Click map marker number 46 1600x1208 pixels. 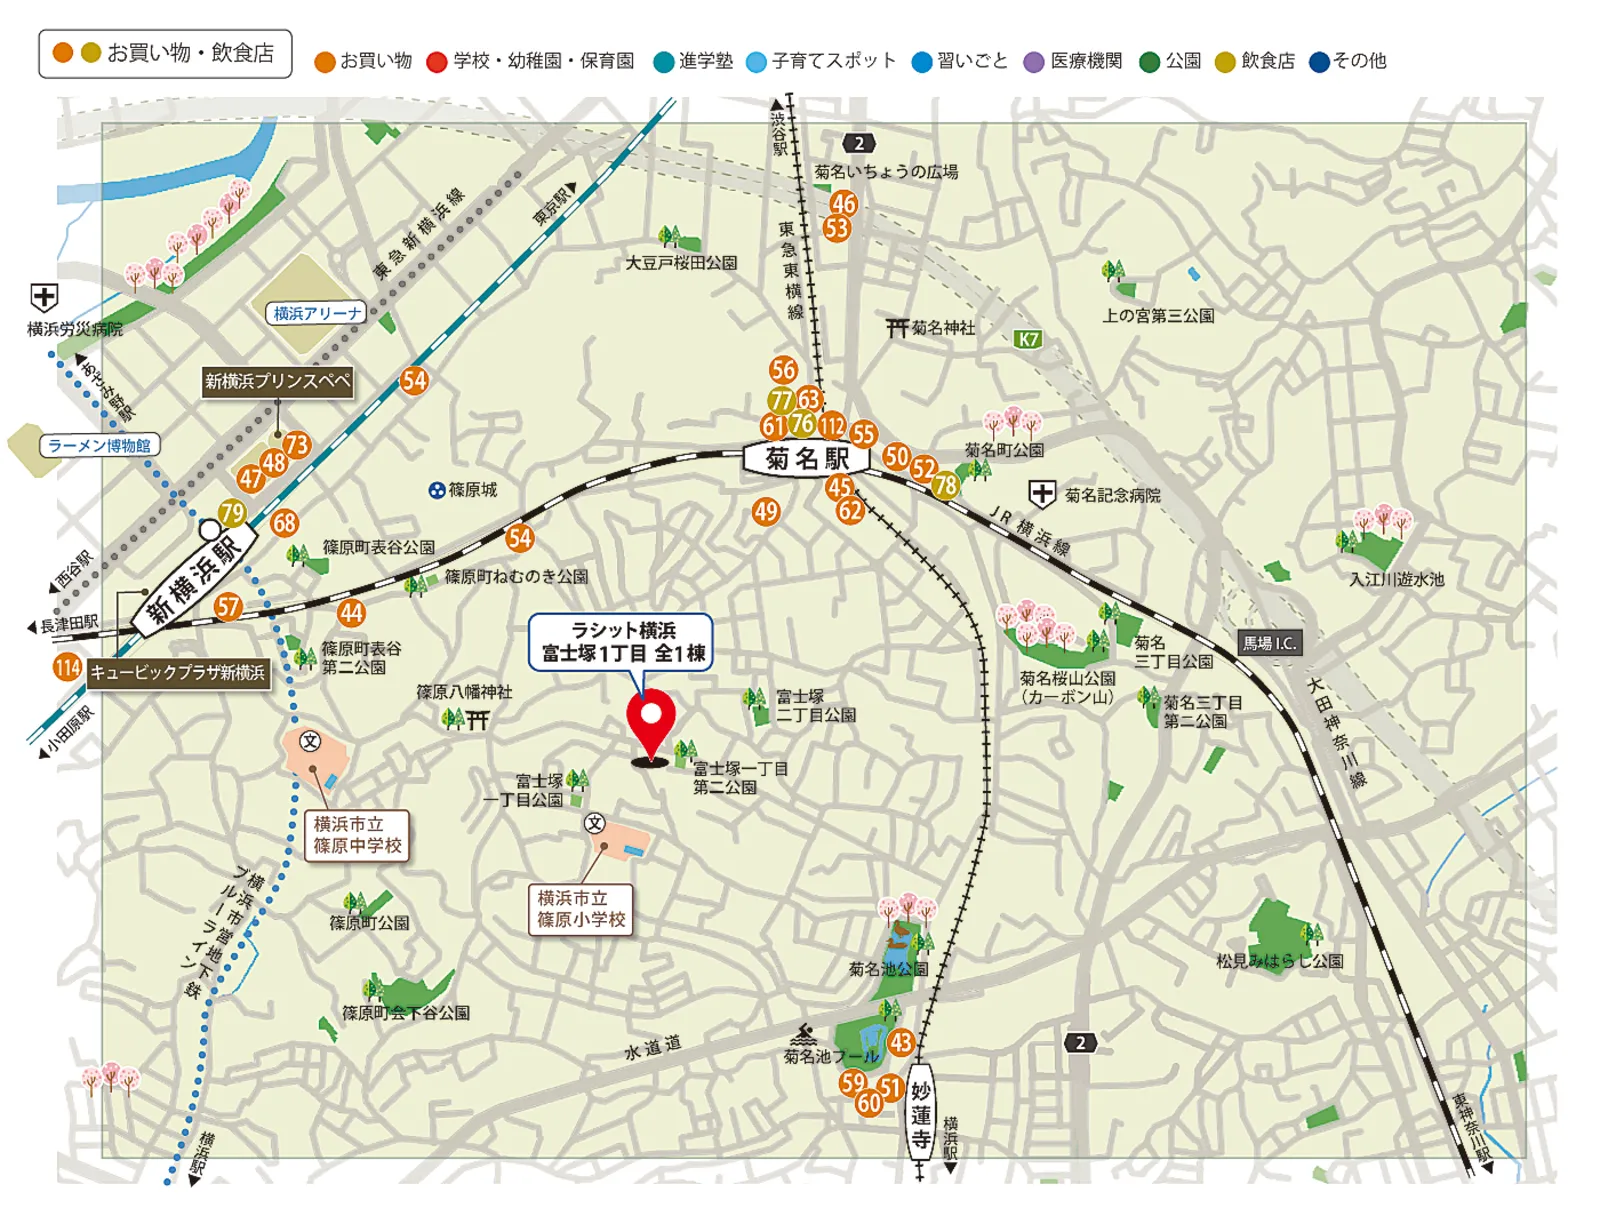coord(843,203)
